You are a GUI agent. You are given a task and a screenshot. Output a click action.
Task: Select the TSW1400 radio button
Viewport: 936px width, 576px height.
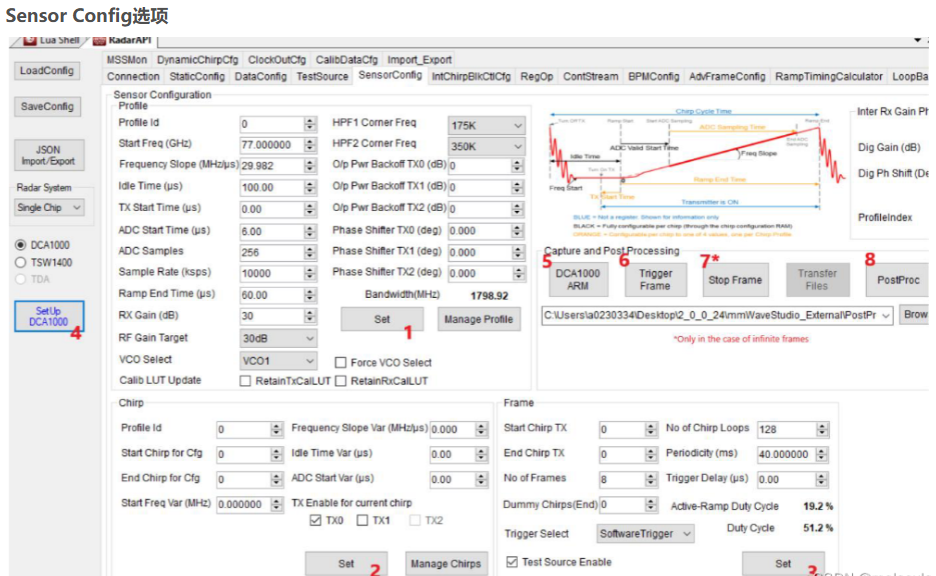point(21,262)
